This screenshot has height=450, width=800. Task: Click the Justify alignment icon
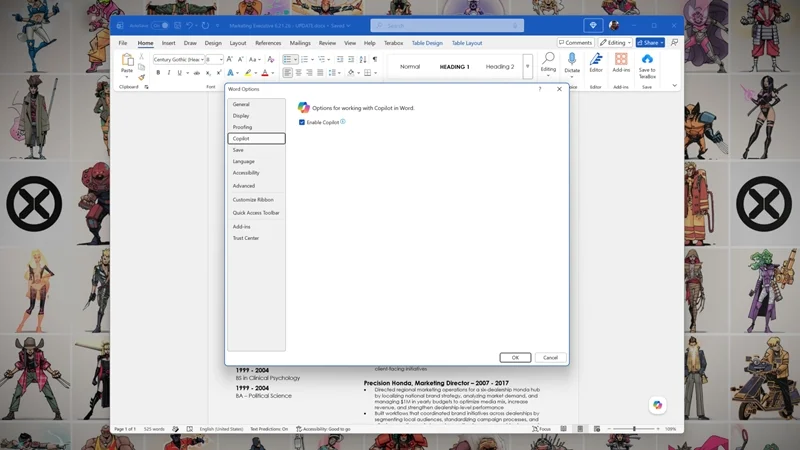[x=320, y=73]
